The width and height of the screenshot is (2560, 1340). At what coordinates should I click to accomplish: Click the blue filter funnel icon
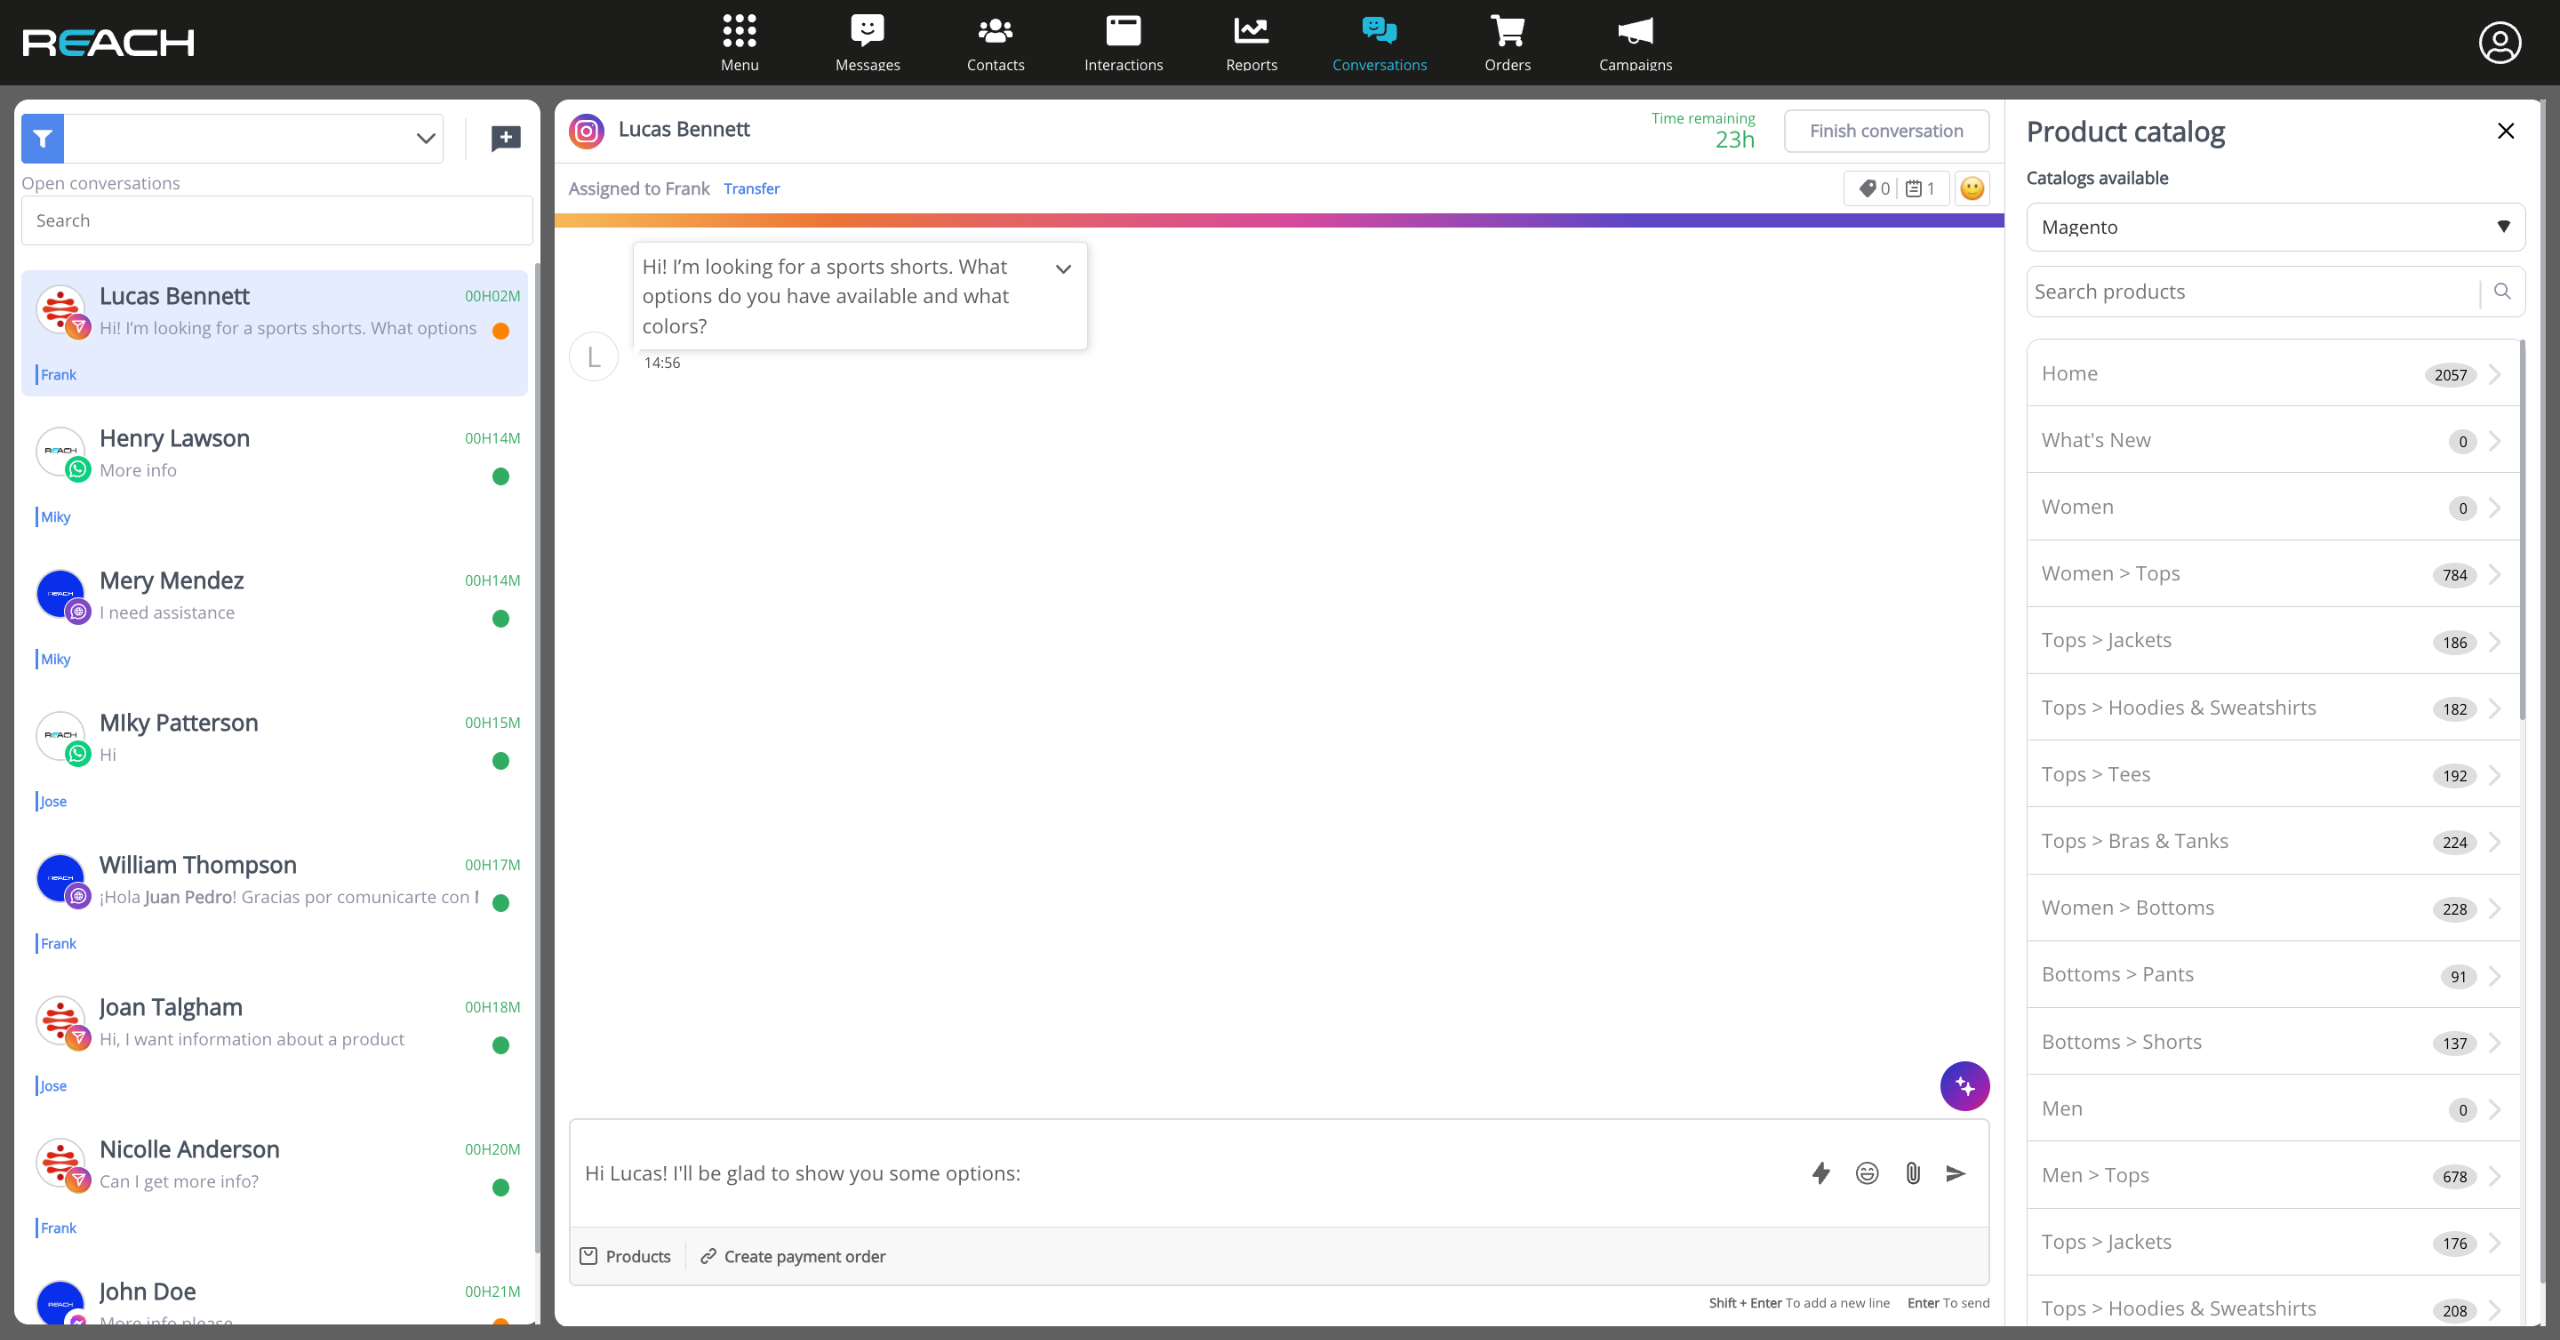tap(43, 139)
